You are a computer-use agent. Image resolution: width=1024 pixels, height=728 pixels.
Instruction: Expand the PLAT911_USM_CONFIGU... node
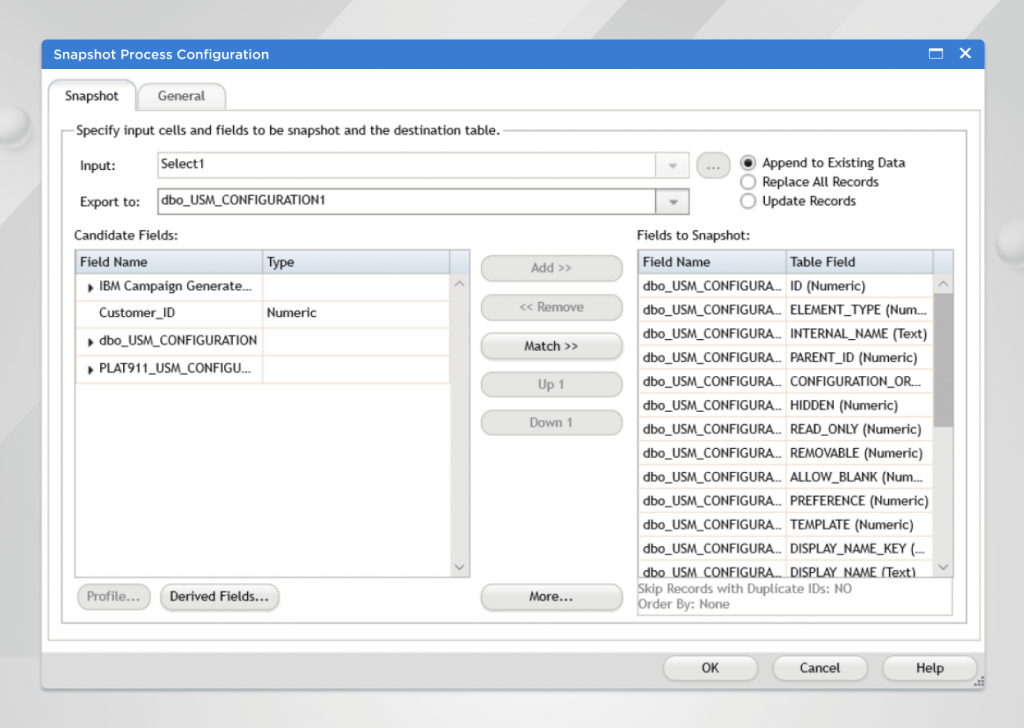coord(91,369)
